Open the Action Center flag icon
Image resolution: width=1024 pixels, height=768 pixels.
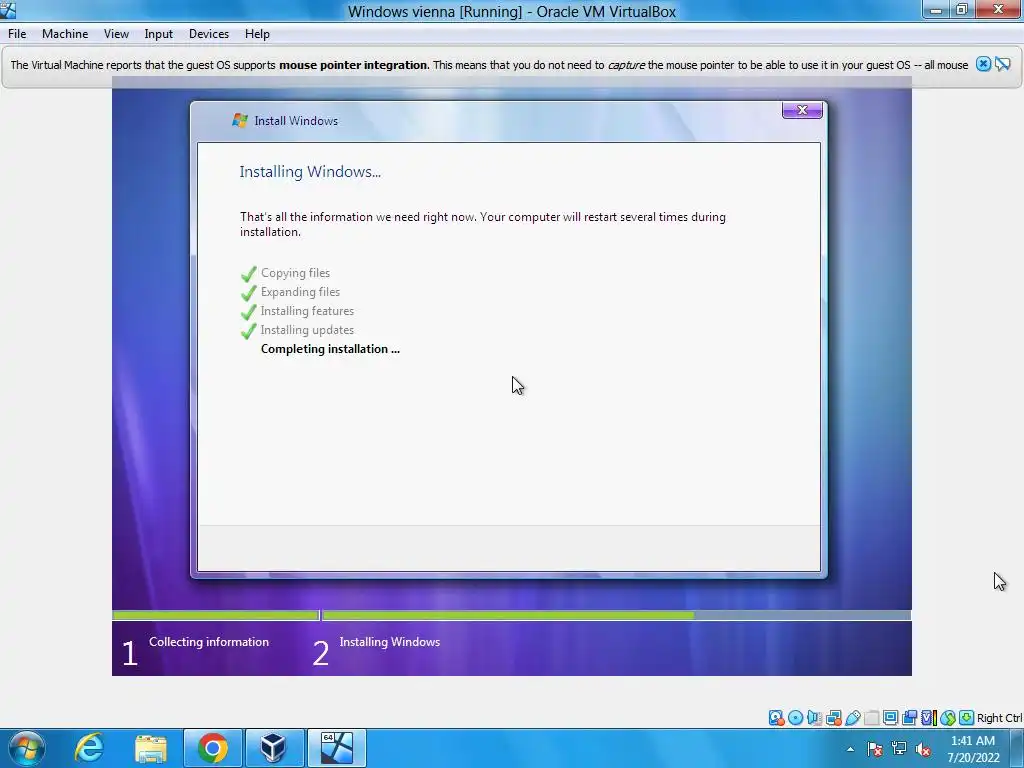tap(874, 749)
